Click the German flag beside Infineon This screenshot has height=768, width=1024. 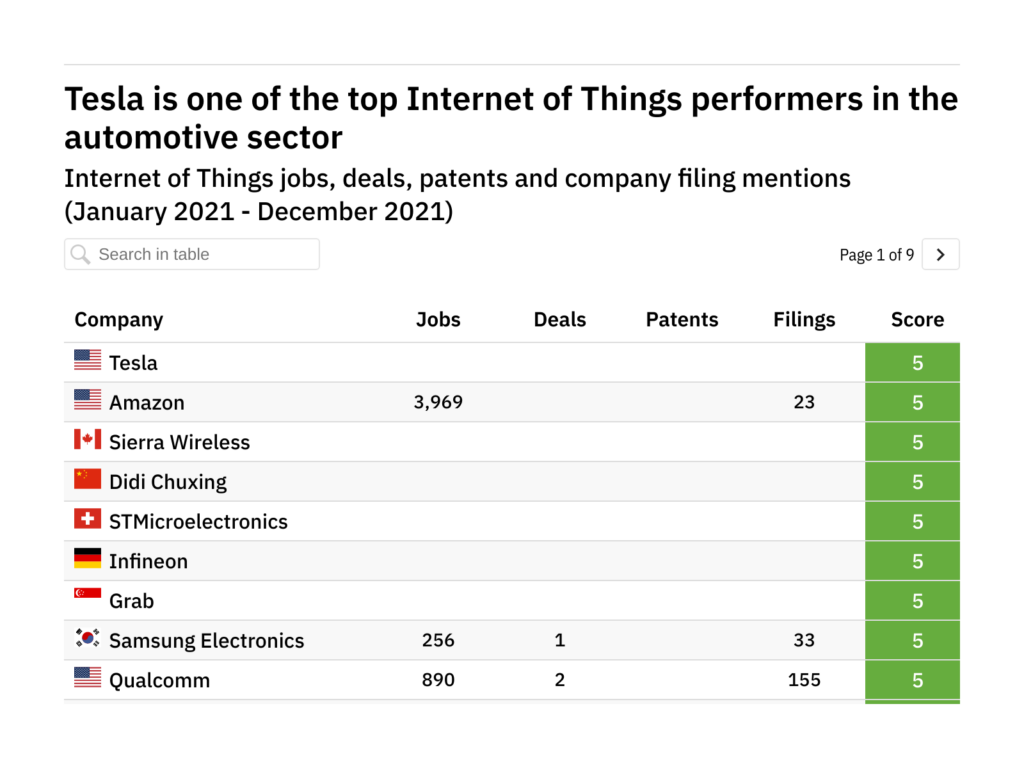(x=88, y=558)
